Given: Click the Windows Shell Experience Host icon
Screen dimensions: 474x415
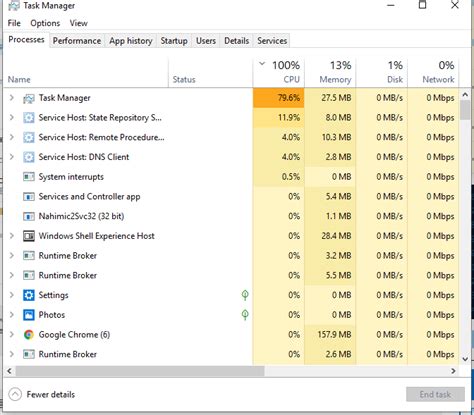Looking at the screenshot, I should pyautogui.click(x=29, y=236).
